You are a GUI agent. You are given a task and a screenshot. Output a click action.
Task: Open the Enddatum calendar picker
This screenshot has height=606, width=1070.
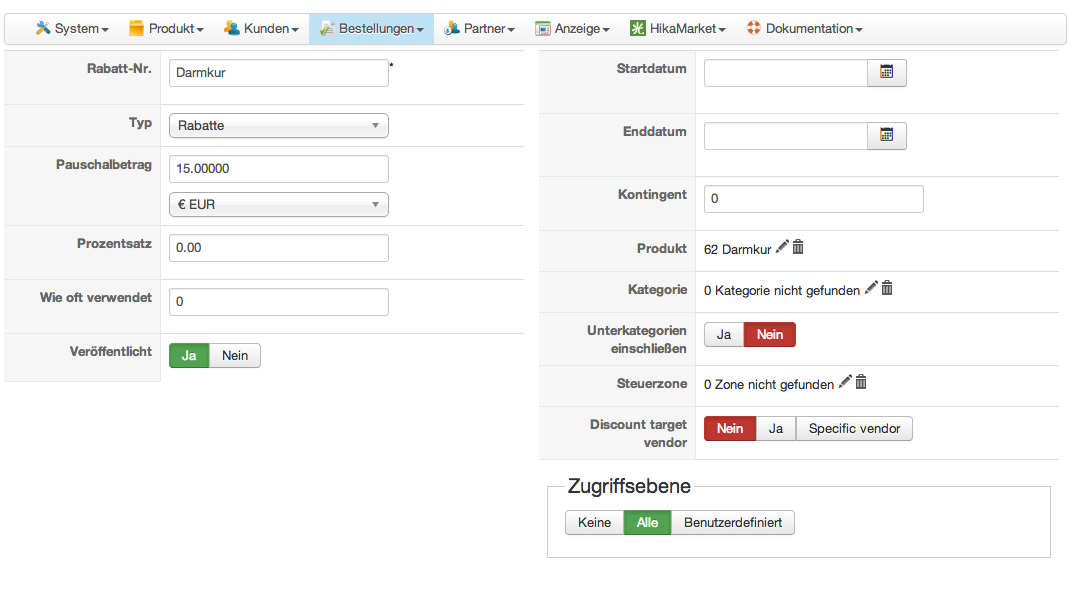pyautogui.click(x=886, y=136)
